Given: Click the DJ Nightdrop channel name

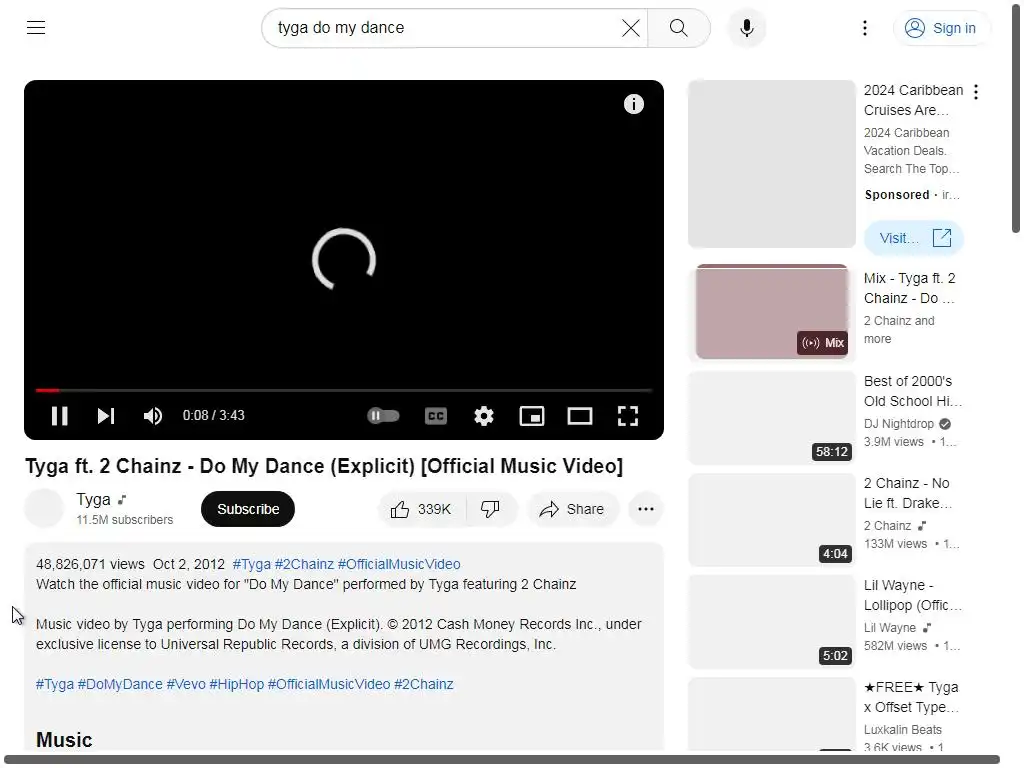Looking at the screenshot, I should (x=899, y=424).
